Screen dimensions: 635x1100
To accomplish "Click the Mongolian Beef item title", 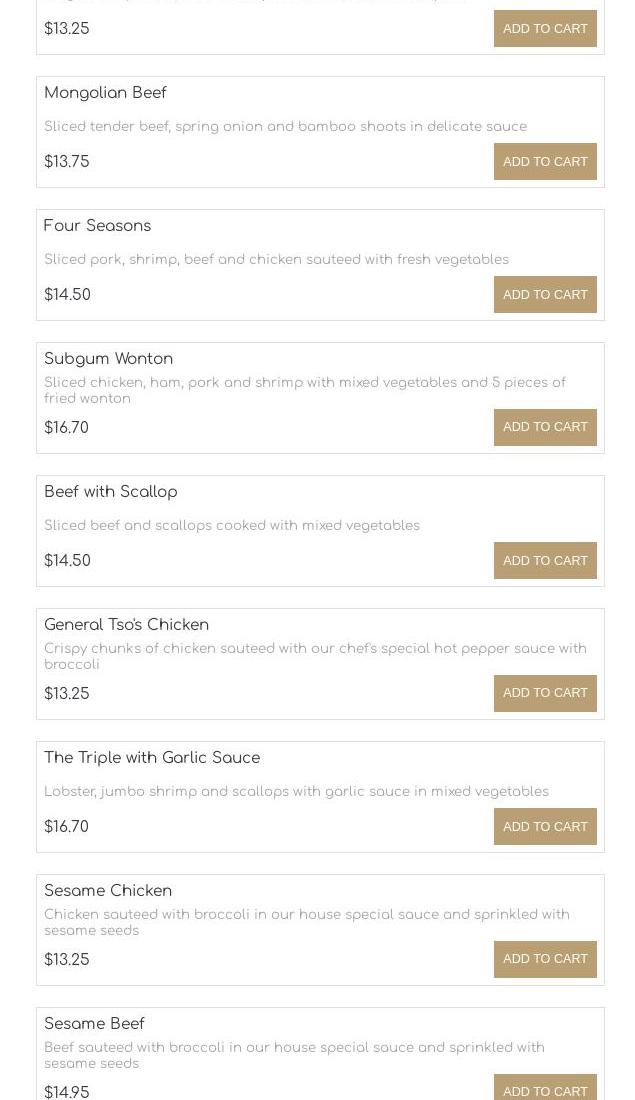I will coord(105,93).
